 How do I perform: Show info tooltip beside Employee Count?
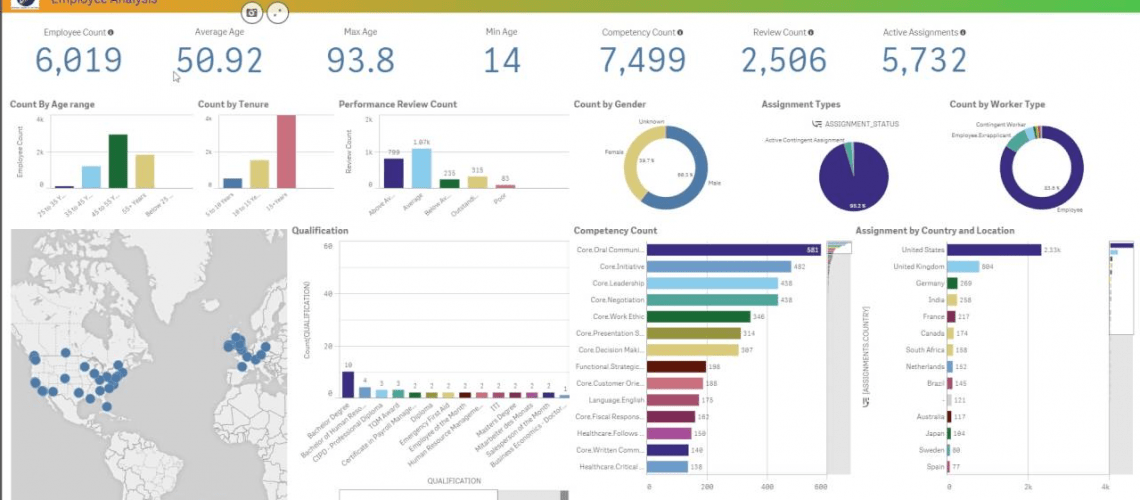click(x=111, y=33)
